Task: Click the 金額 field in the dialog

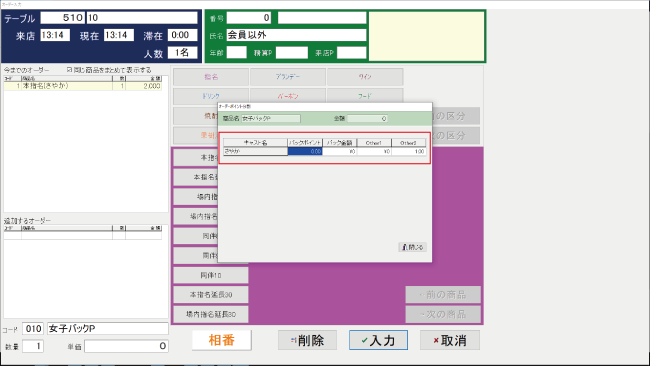Action: pyautogui.click(x=367, y=119)
